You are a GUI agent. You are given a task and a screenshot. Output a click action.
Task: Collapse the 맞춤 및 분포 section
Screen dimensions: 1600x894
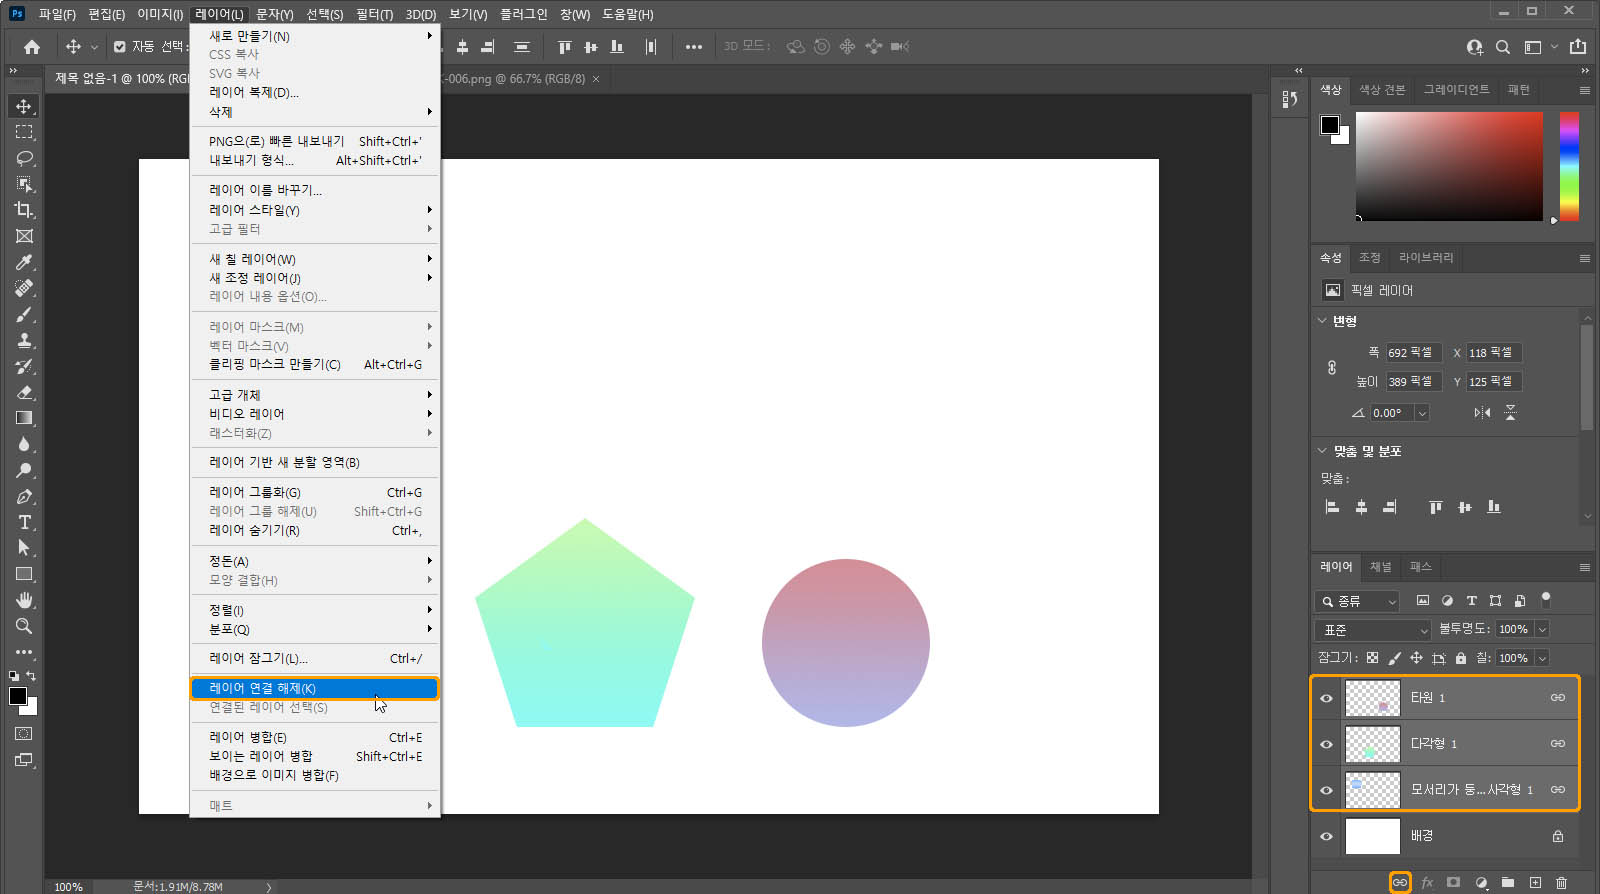pyautogui.click(x=1322, y=451)
